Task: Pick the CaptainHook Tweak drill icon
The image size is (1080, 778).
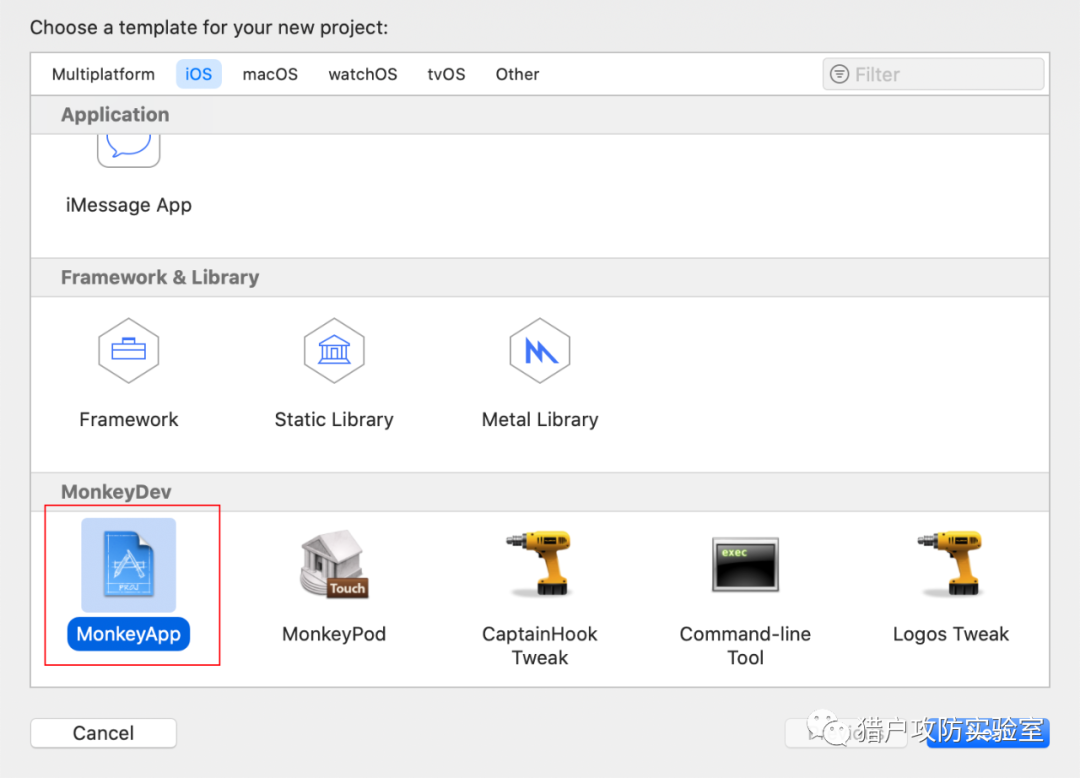Action: (x=540, y=563)
